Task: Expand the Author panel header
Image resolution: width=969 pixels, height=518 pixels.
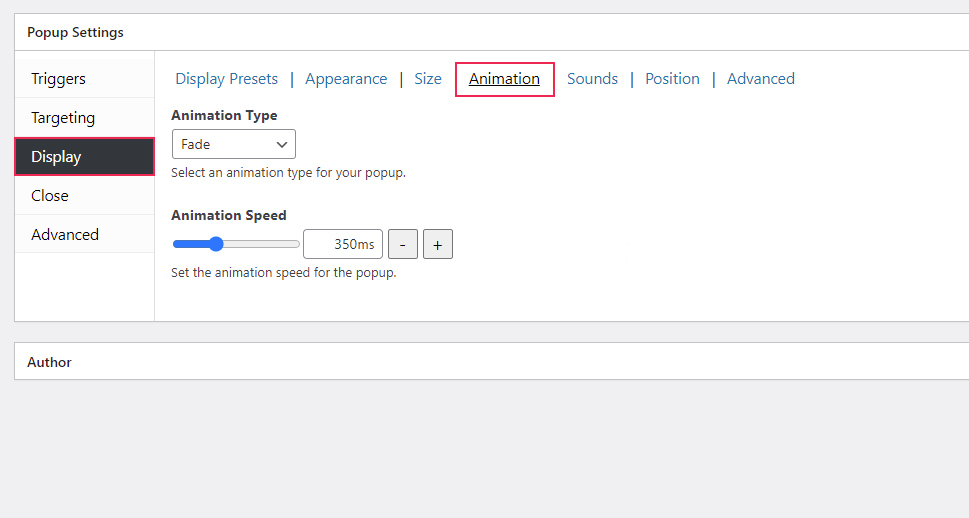Action: tap(50, 362)
